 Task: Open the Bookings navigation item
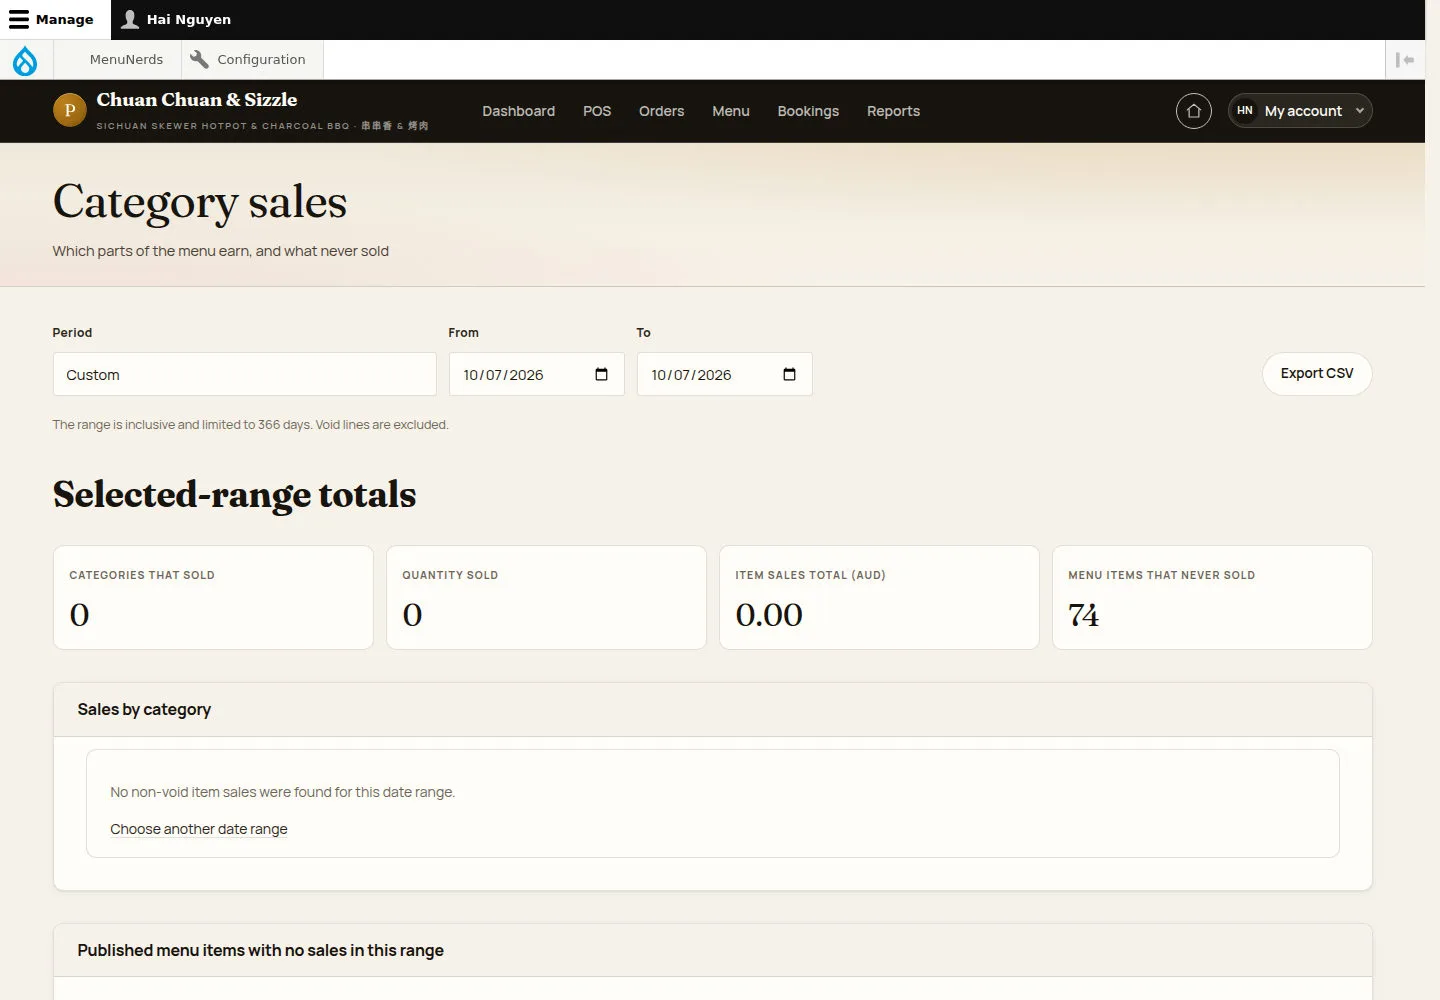click(808, 111)
